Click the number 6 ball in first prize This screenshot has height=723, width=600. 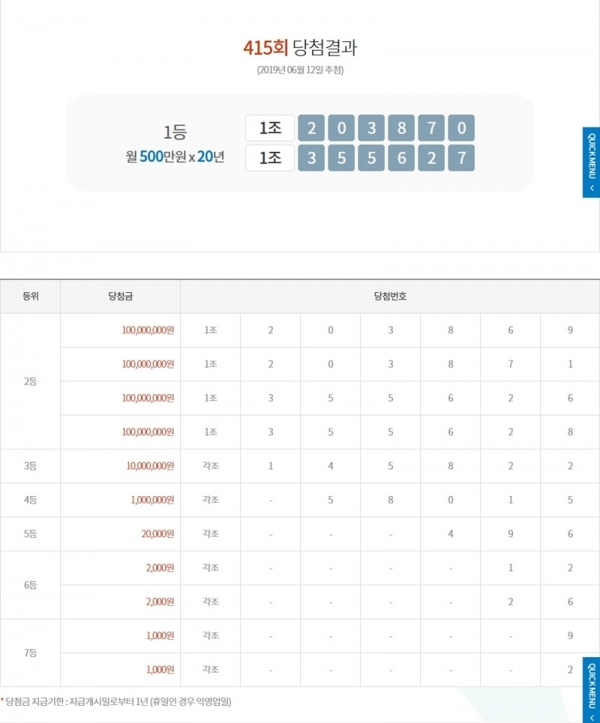[401, 158]
